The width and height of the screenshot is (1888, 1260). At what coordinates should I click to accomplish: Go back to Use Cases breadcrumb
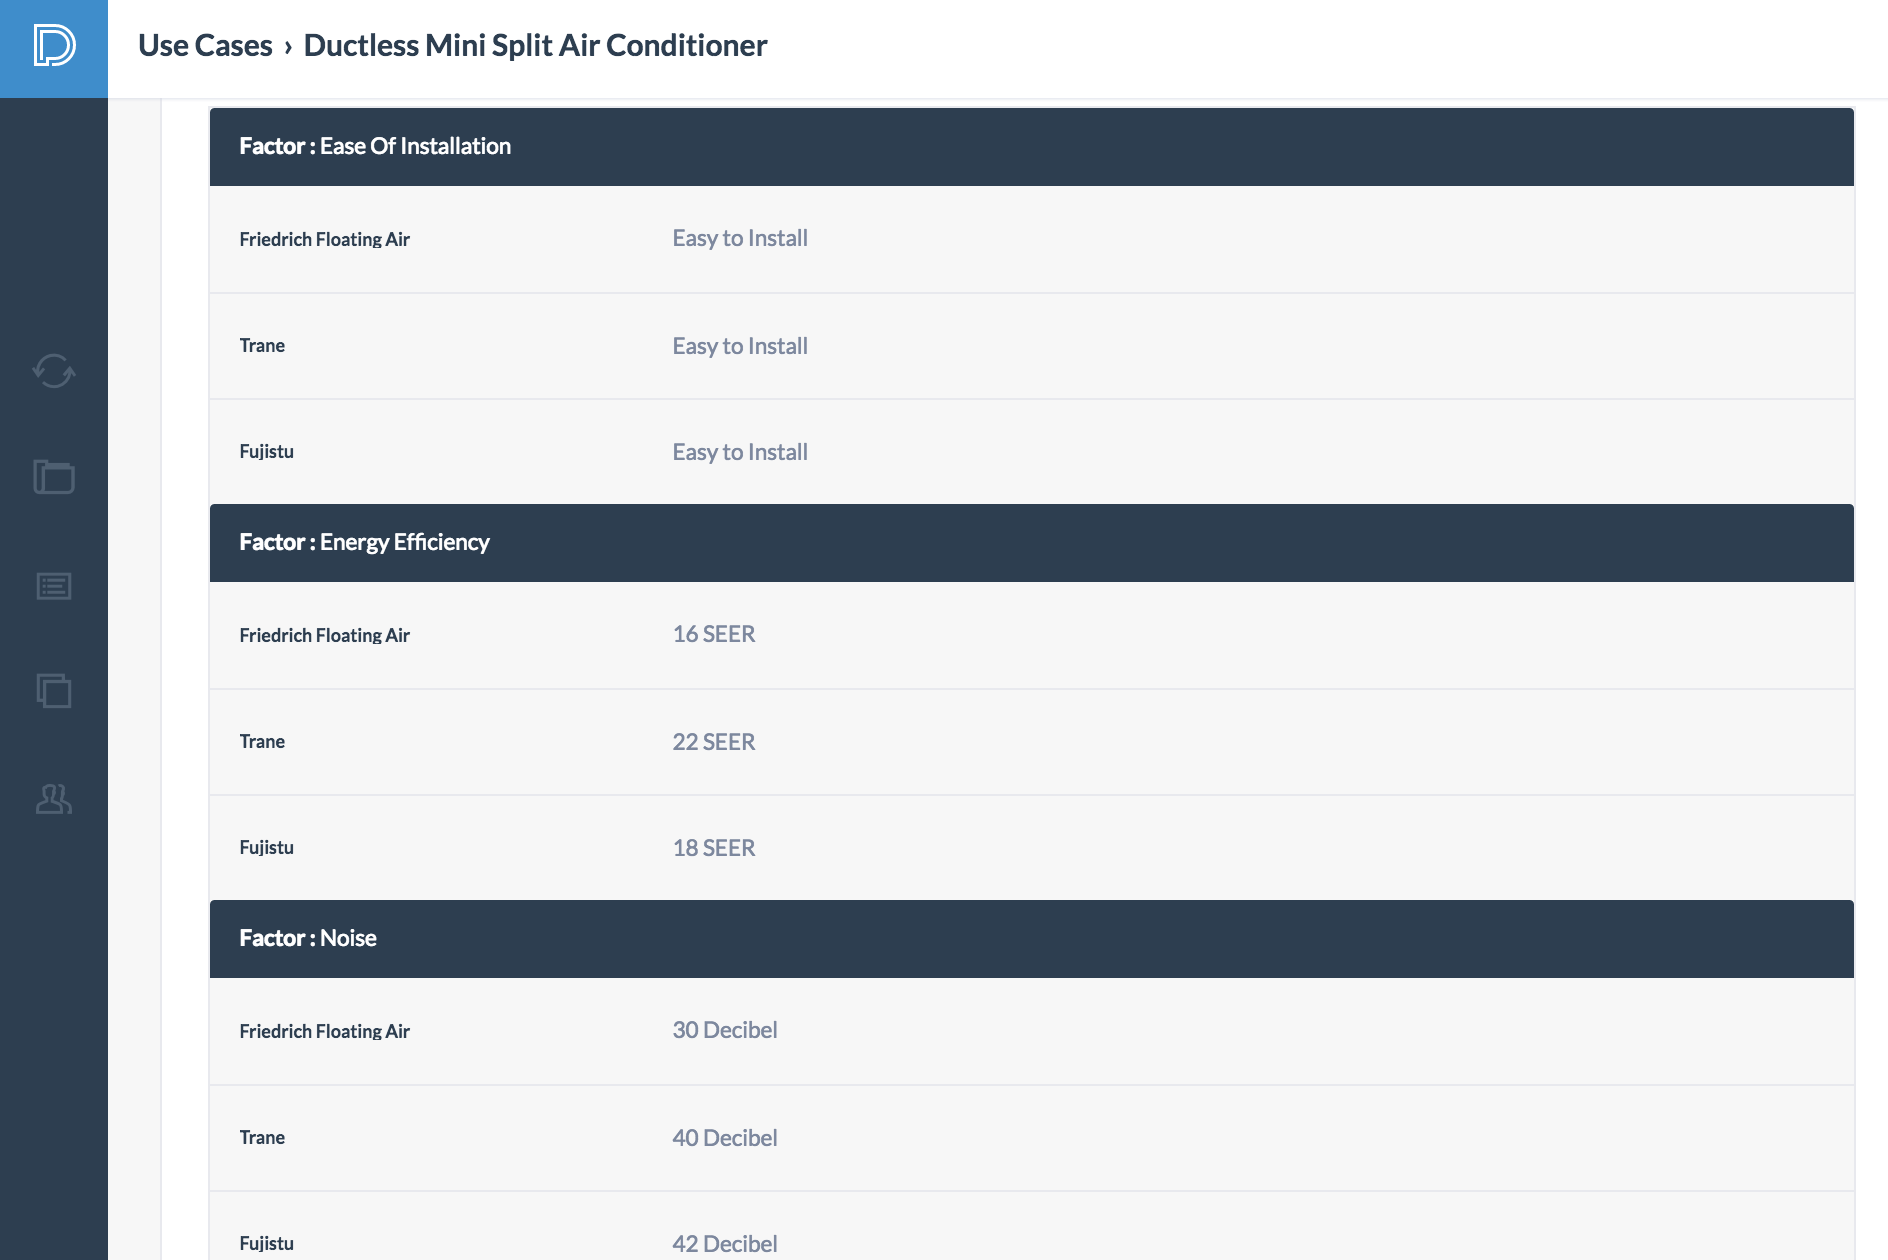pyautogui.click(x=205, y=46)
